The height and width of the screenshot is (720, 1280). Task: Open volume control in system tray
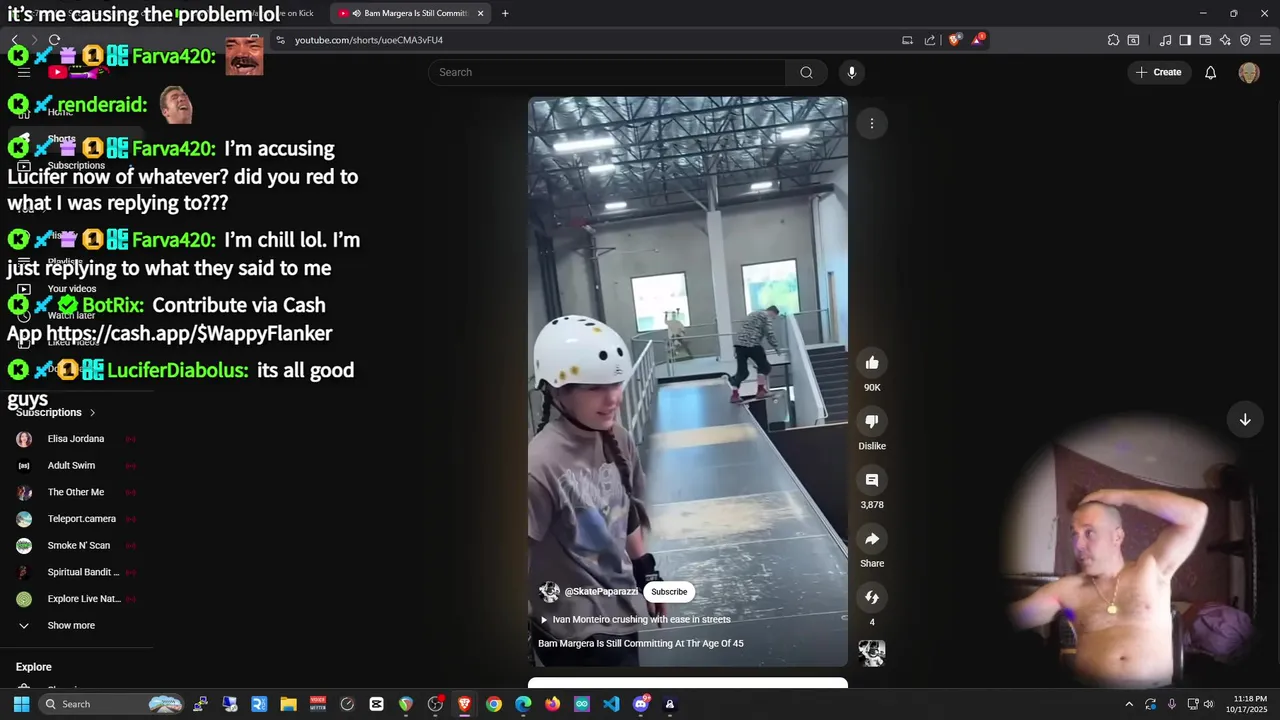click(1209, 704)
